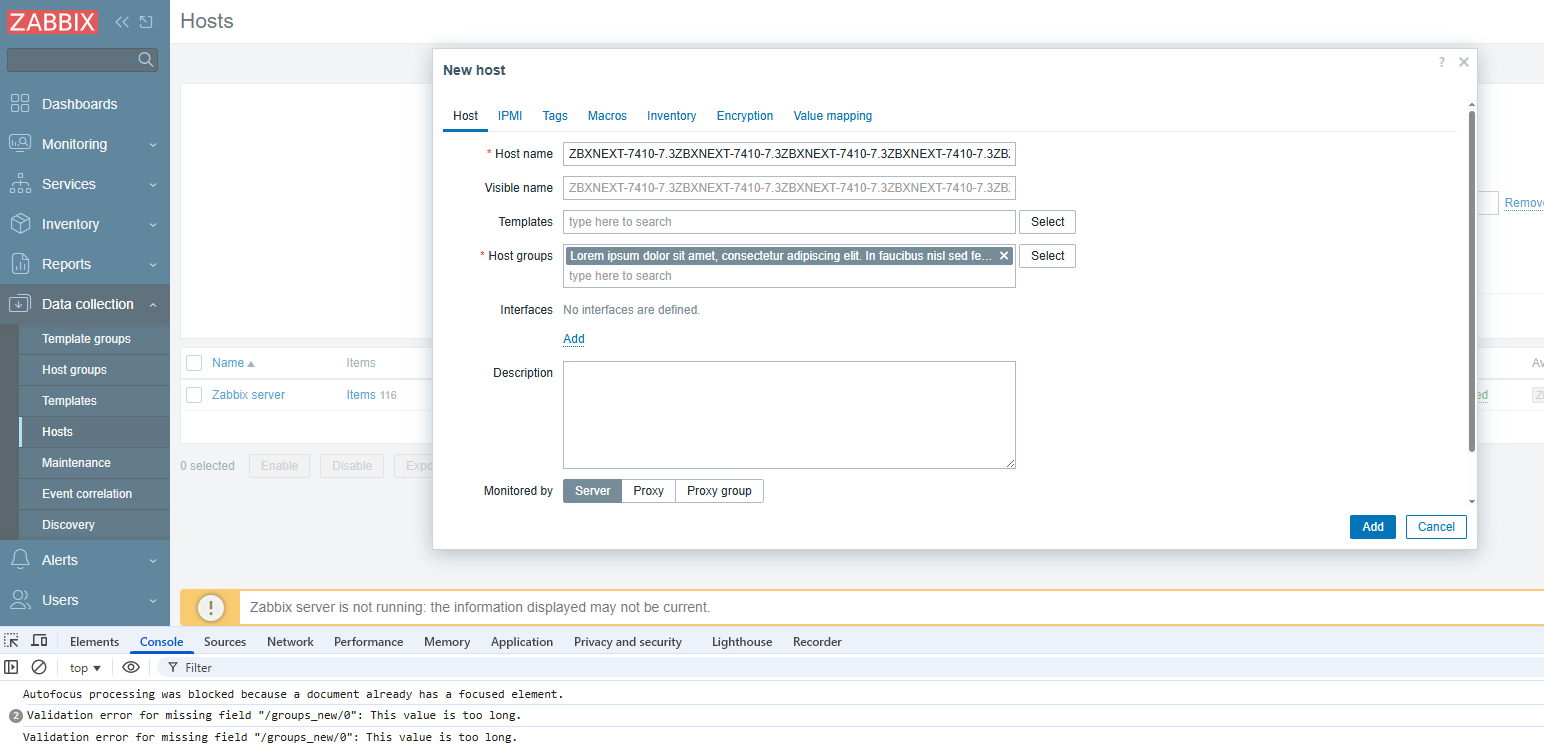Collapse the Data collection menu chevron
1544x746 pixels.
[153, 305]
